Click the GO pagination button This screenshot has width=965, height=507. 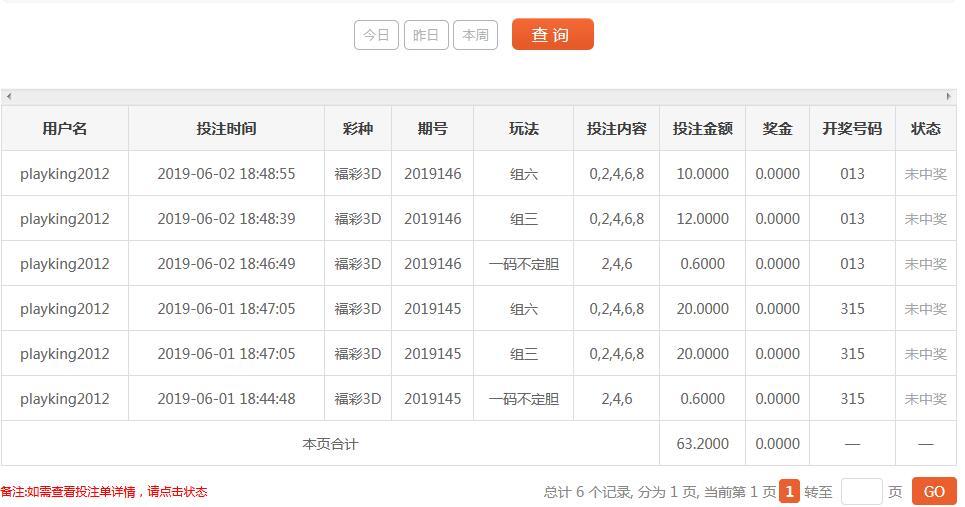pos(934,492)
